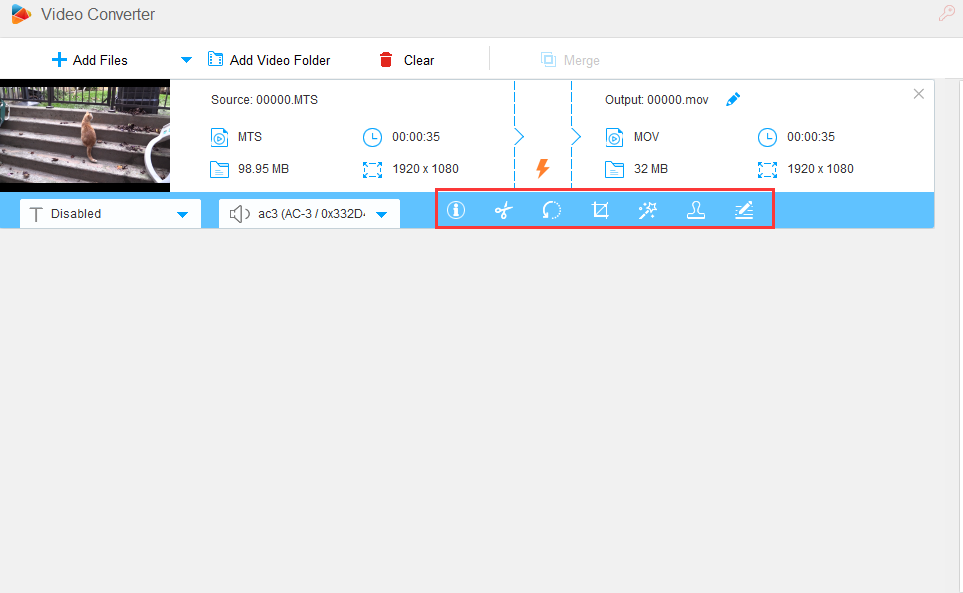Open the magic wand effects tool
963x593 pixels.
647,210
